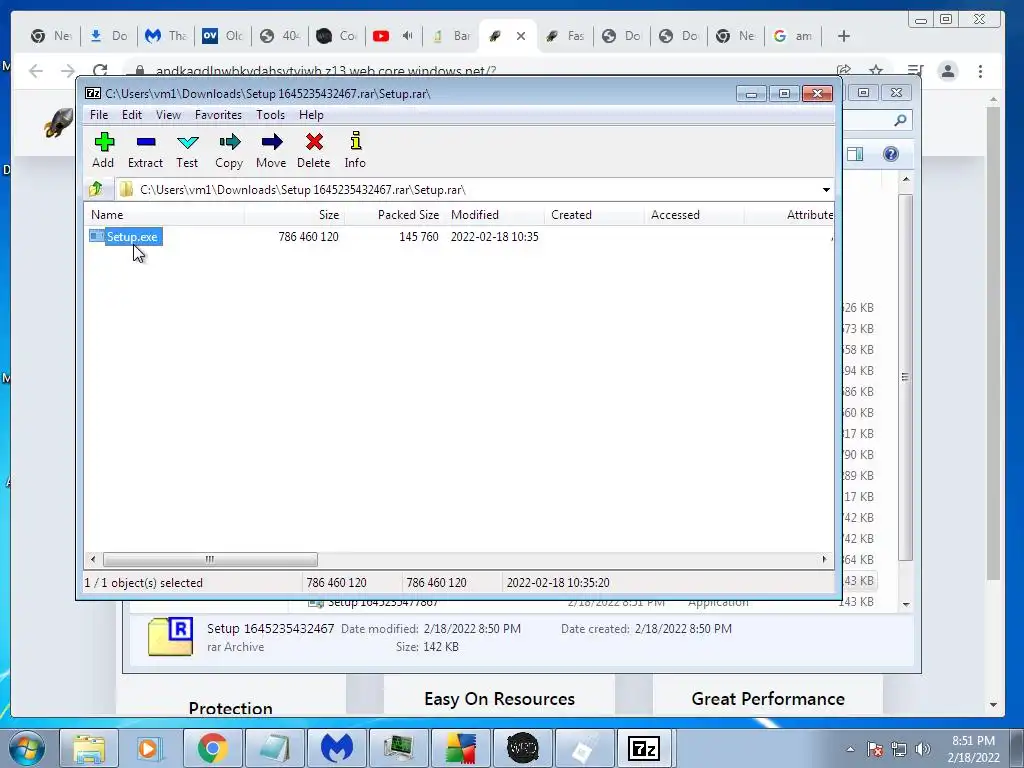This screenshot has height=768, width=1024.
Task: Open the View menu
Action: click(168, 115)
